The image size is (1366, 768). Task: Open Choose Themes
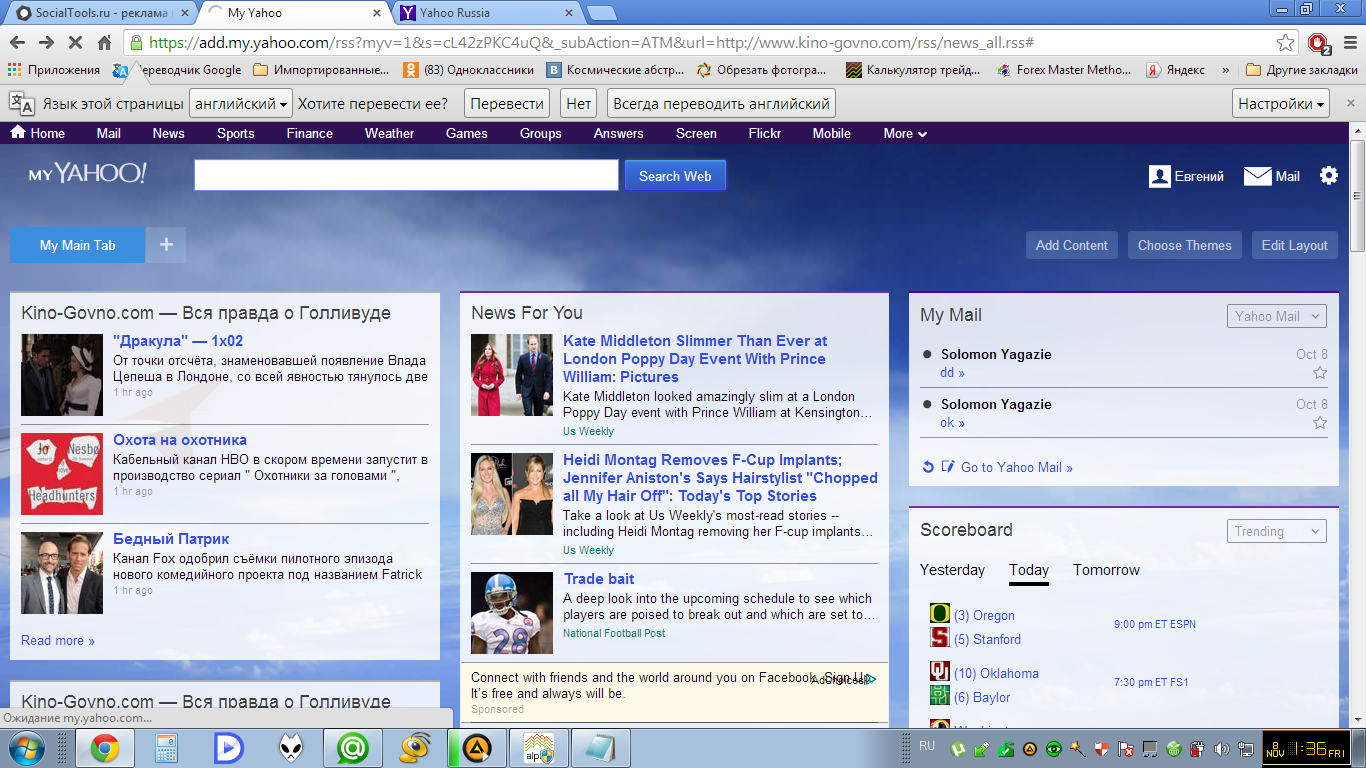pos(1185,245)
